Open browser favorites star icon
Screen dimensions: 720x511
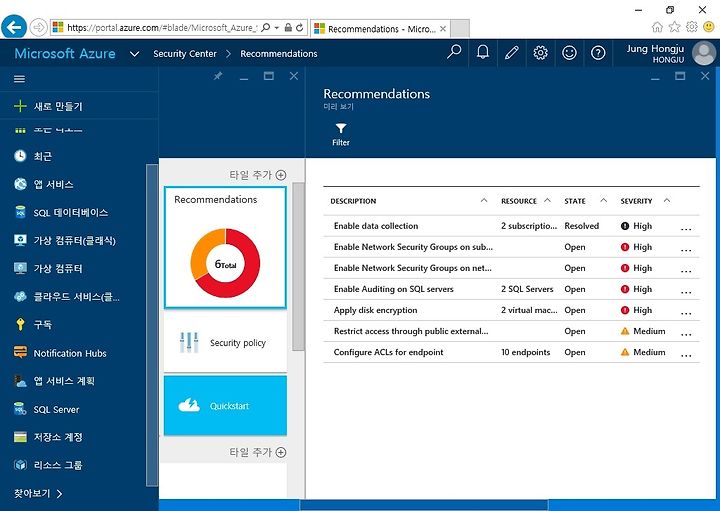(x=675, y=27)
